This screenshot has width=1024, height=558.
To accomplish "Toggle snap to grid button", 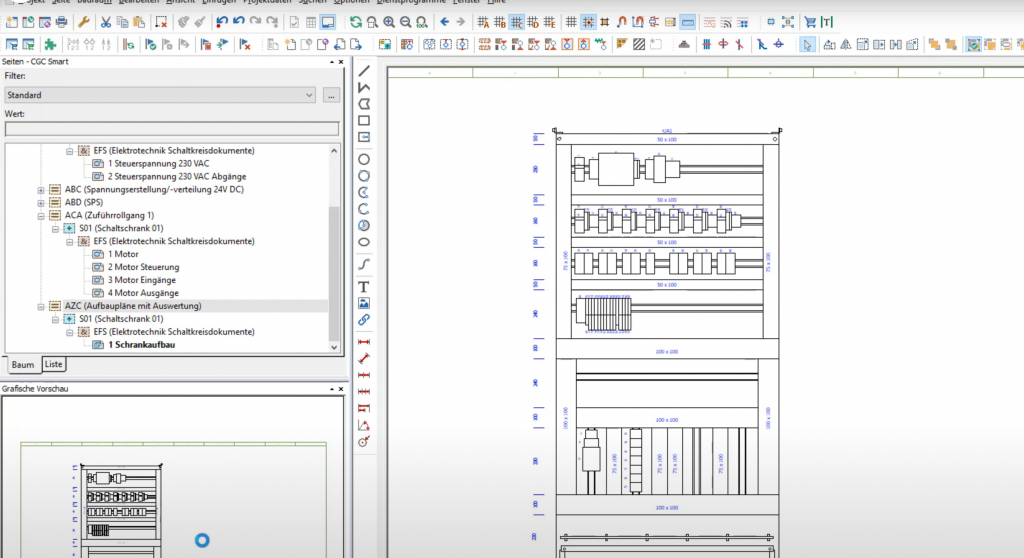I will 589,22.
